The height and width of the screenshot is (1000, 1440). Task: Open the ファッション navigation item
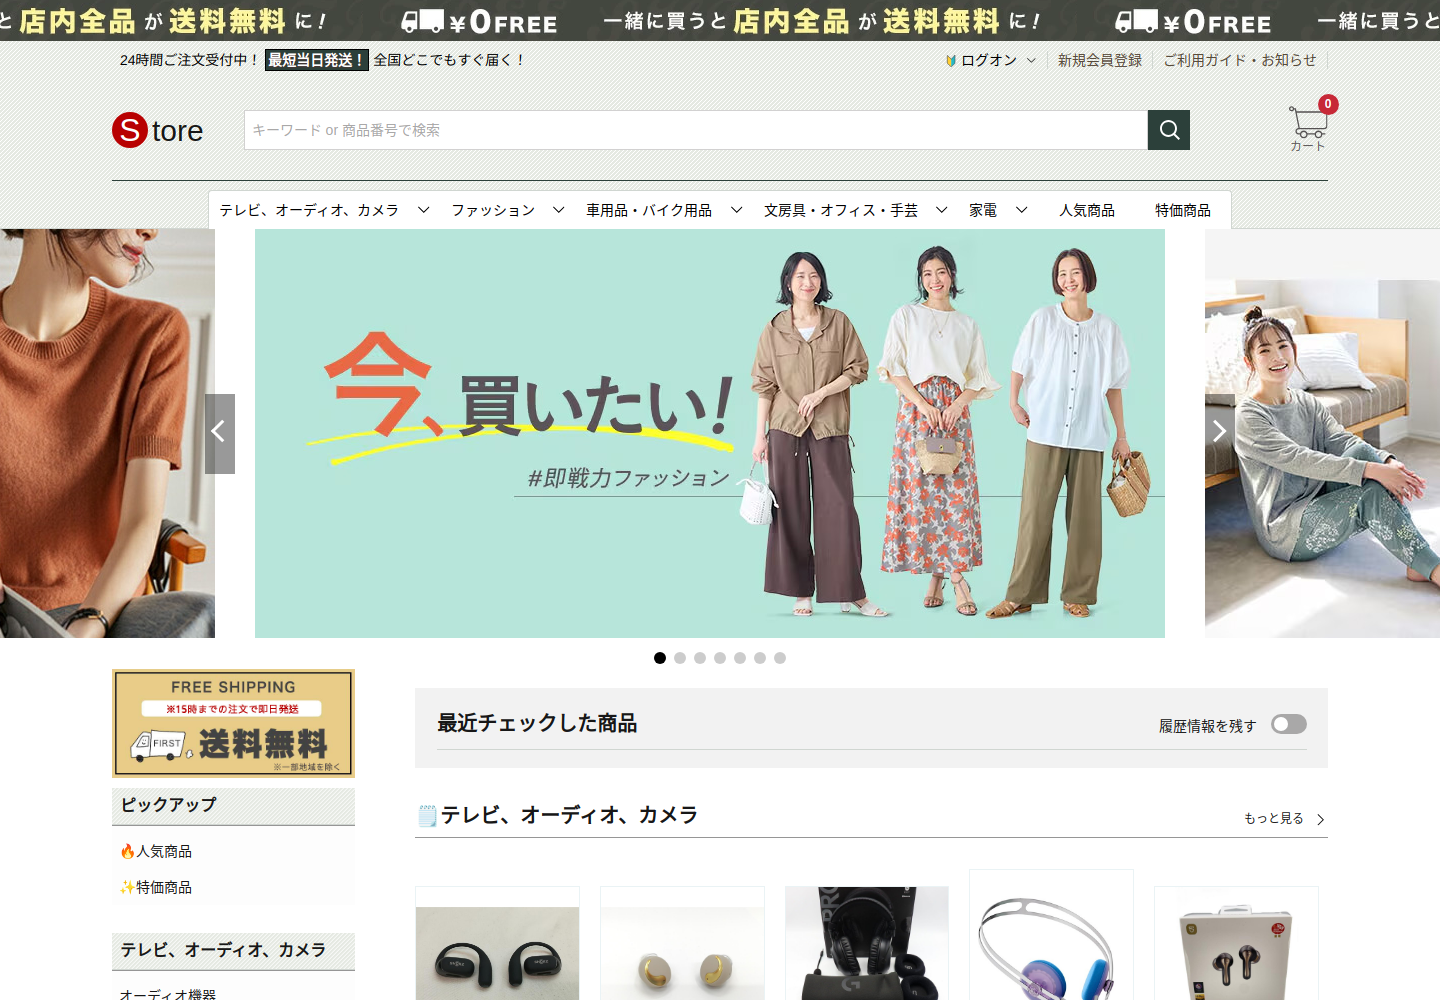tap(493, 210)
